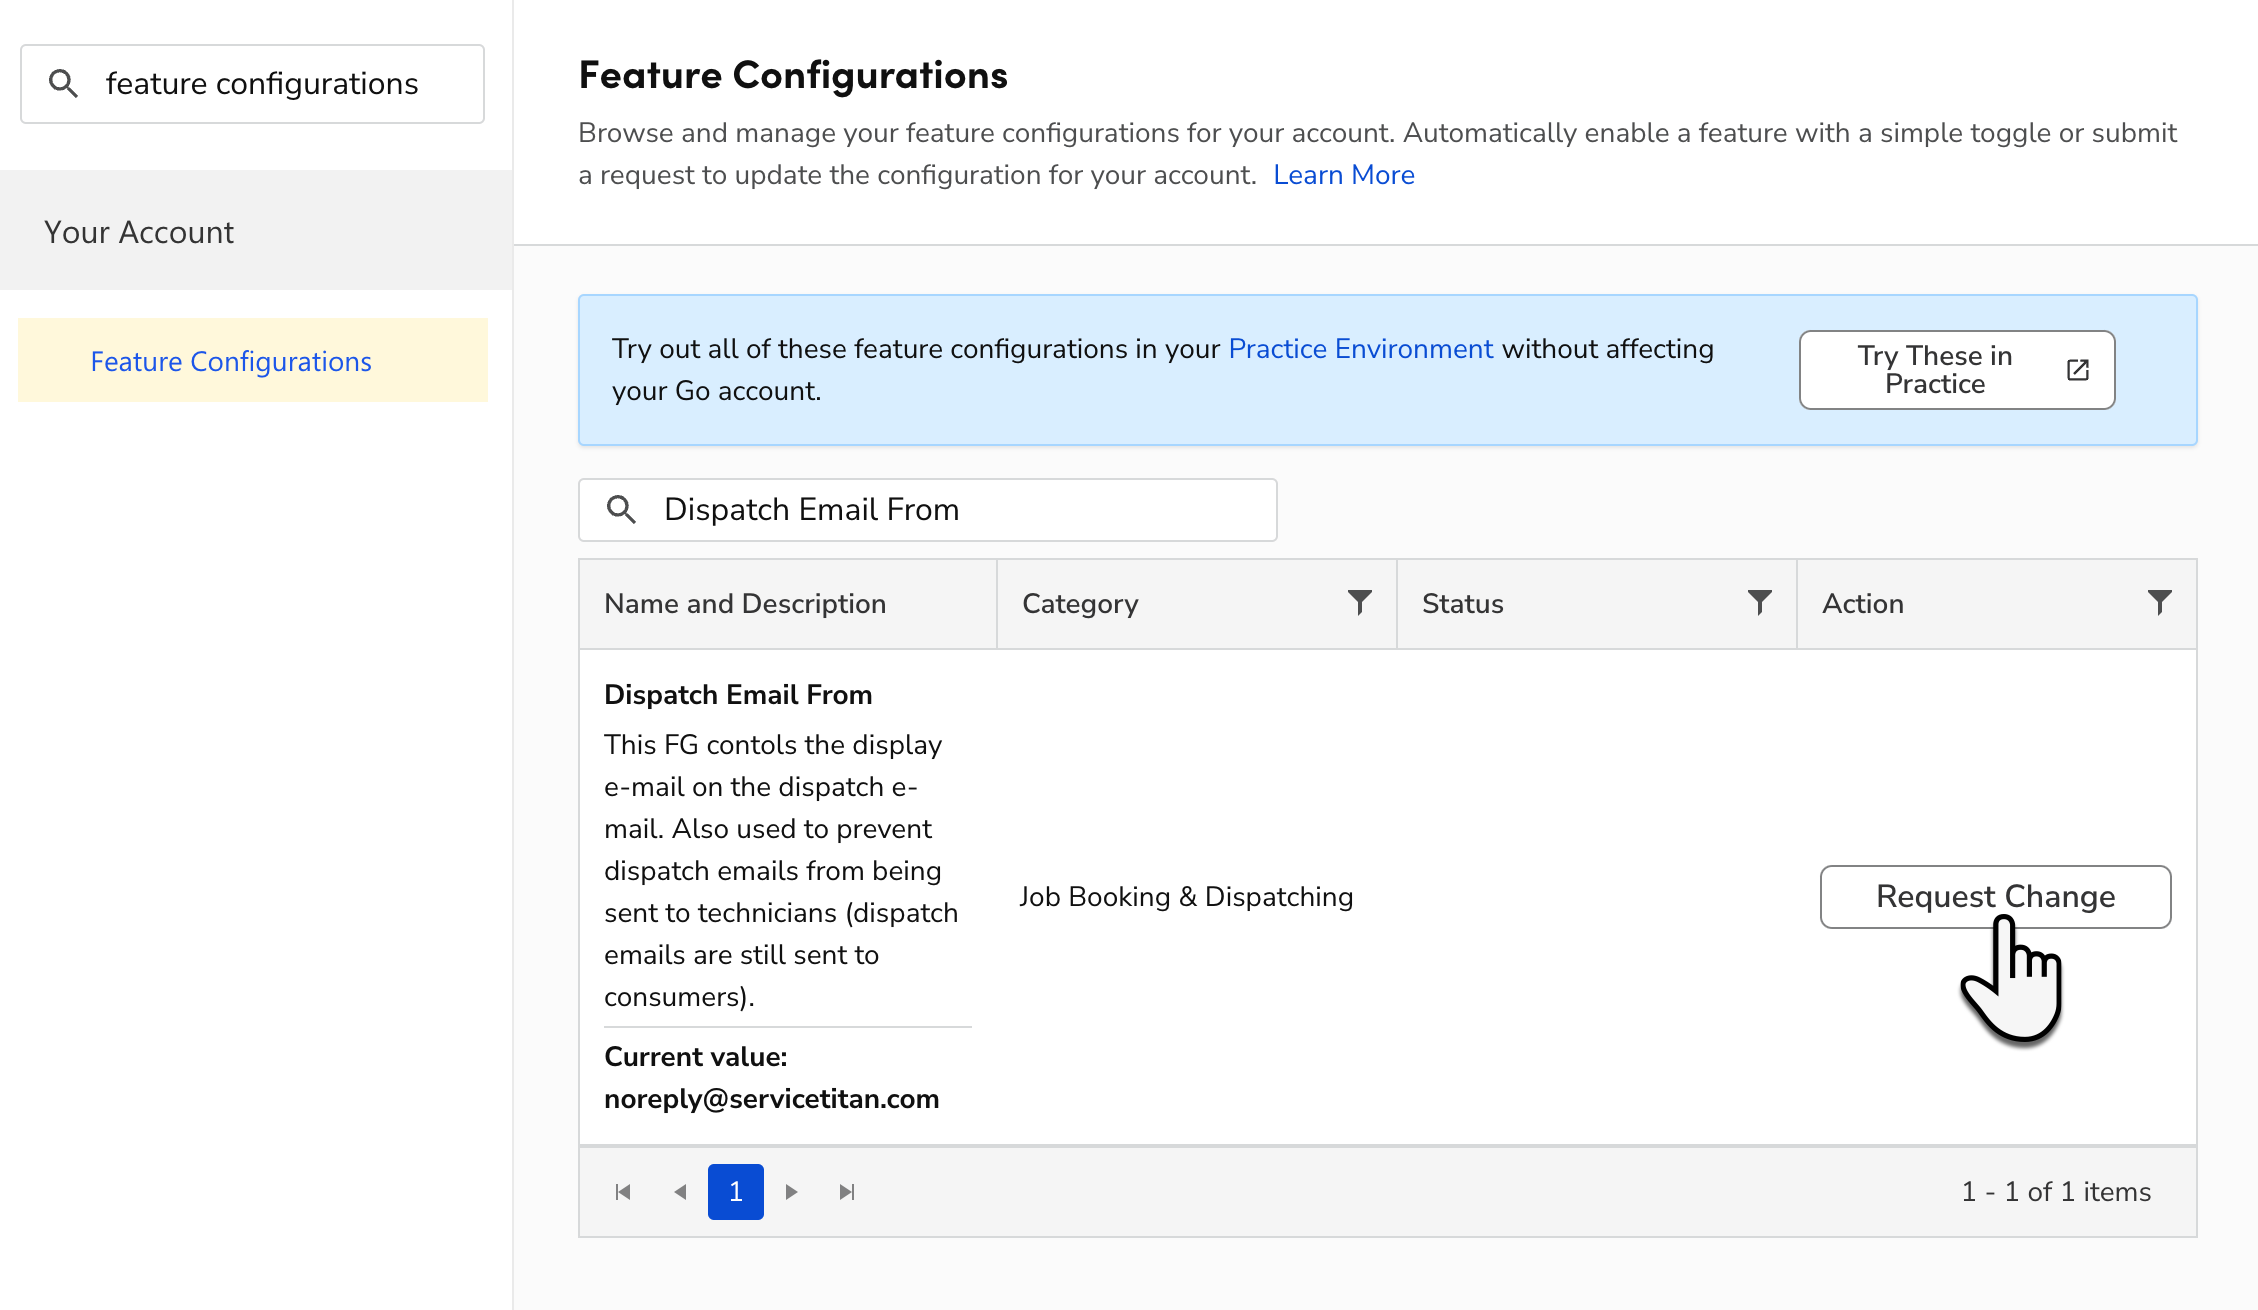Open the Practice Environment link
Screen dimensions: 2258x1310
[x=1361, y=348]
